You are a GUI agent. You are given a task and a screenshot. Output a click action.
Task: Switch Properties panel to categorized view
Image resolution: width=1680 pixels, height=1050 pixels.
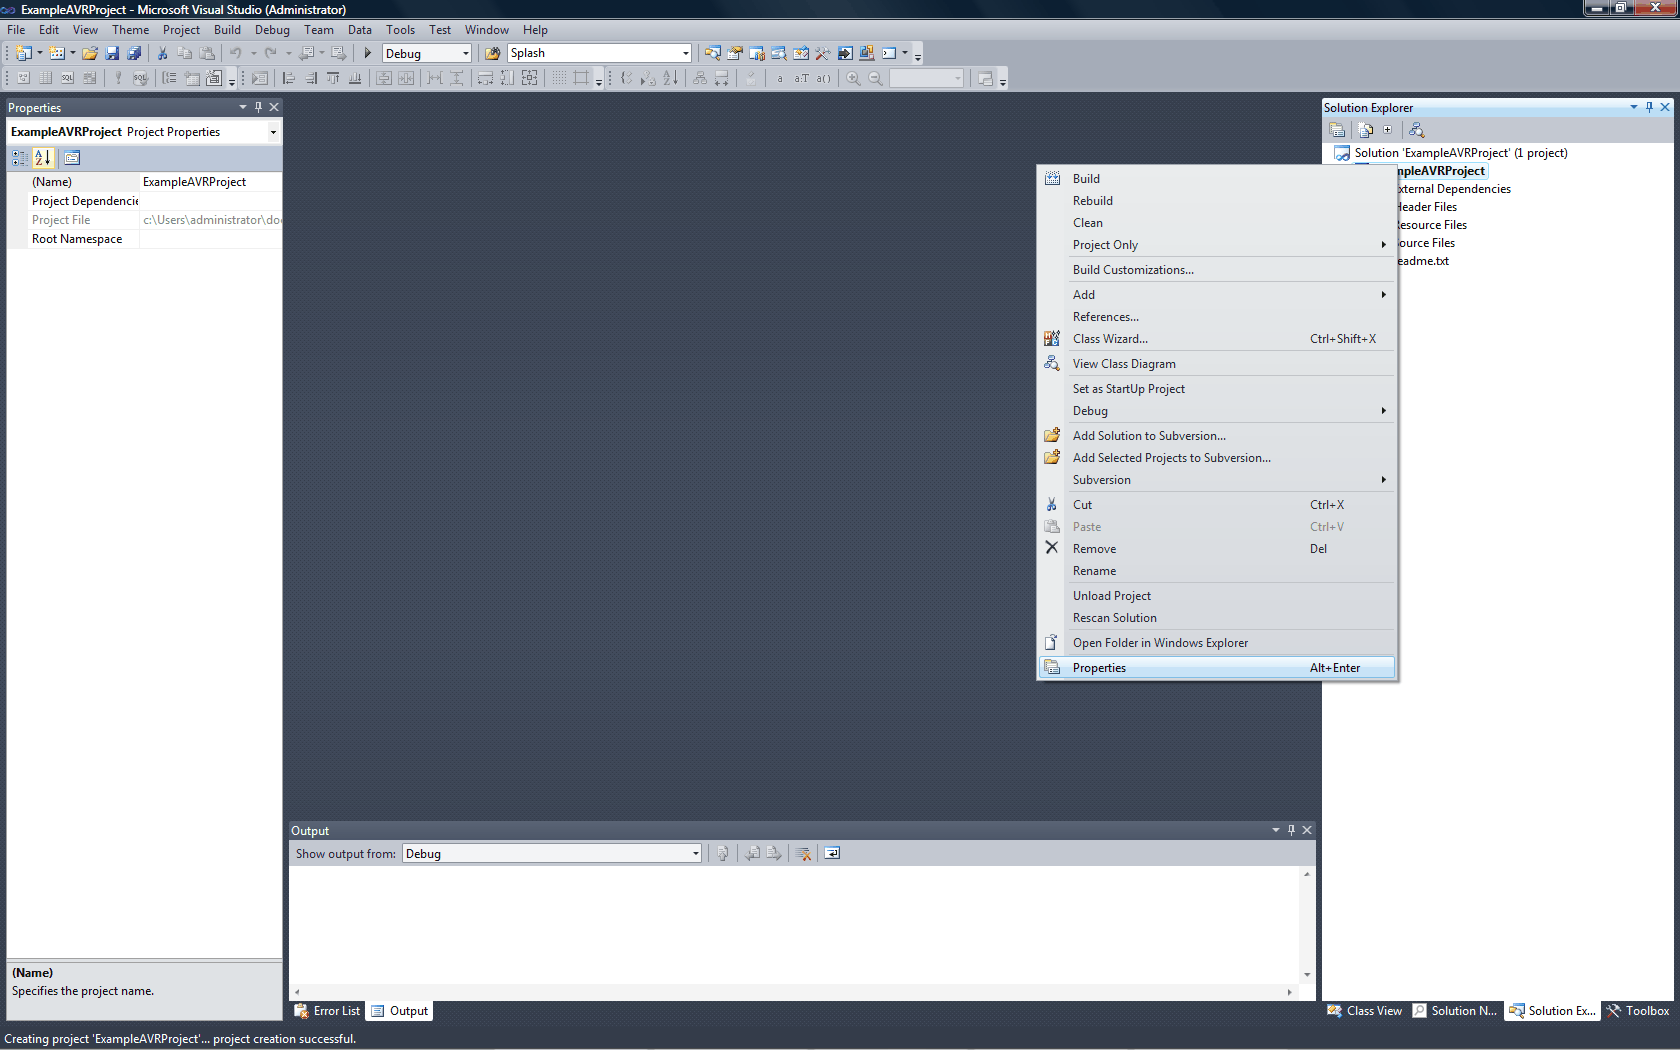point(19,157)
